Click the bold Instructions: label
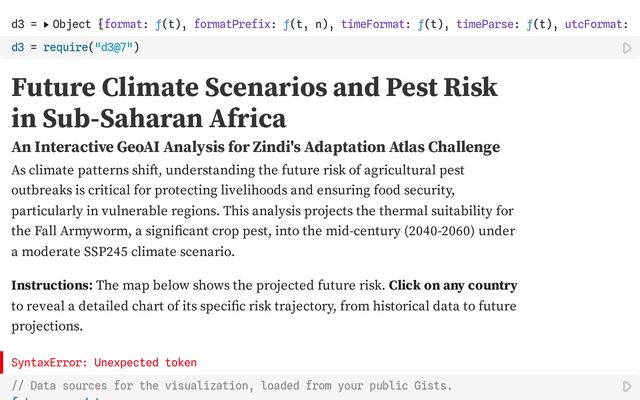 click(52, 286)
